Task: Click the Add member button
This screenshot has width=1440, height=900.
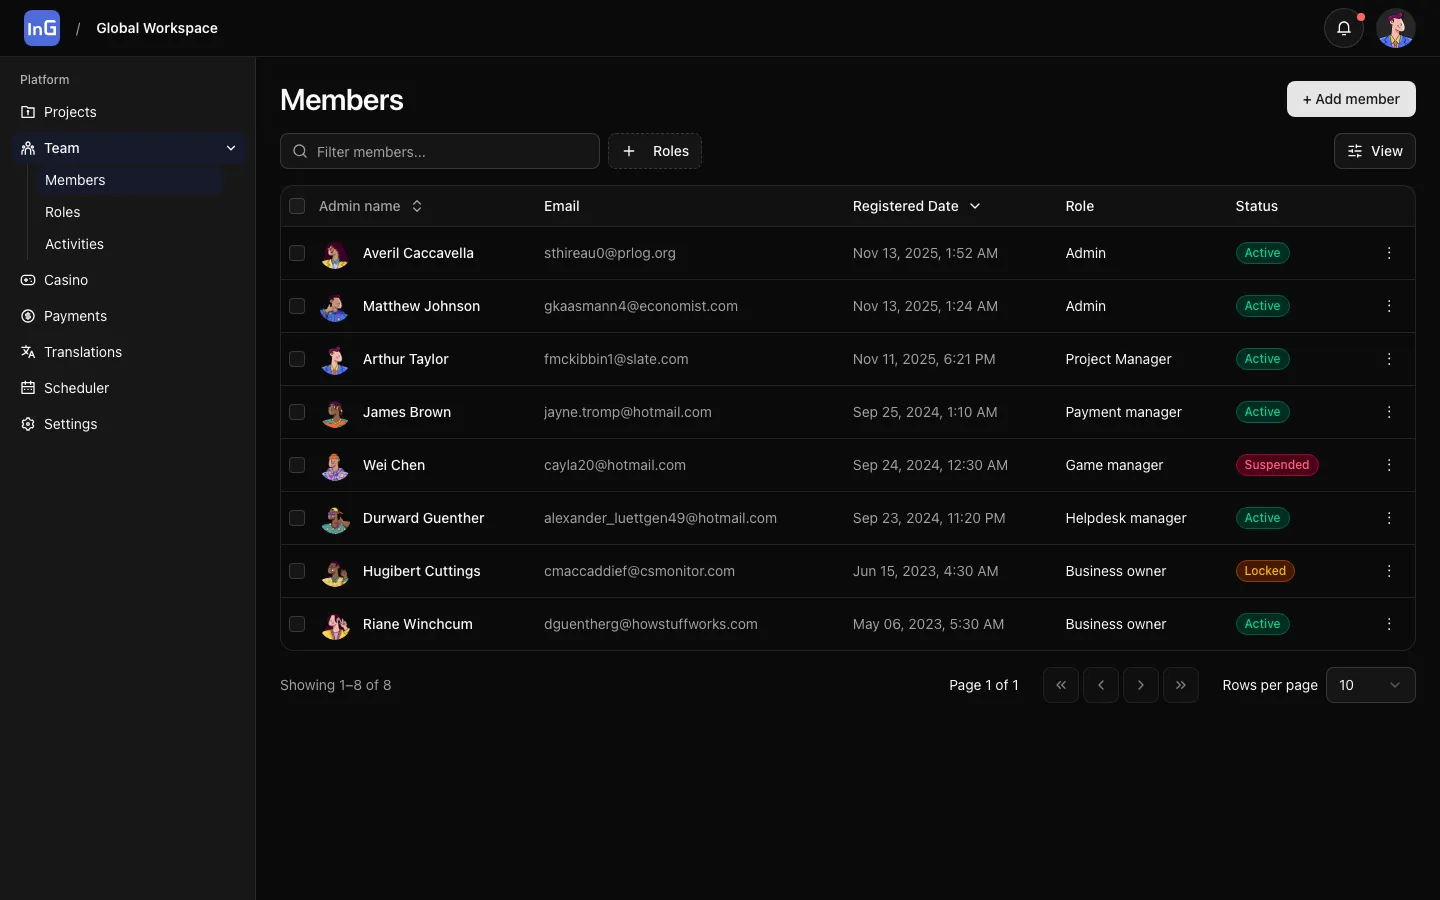Action: [x=1350, y=99]
